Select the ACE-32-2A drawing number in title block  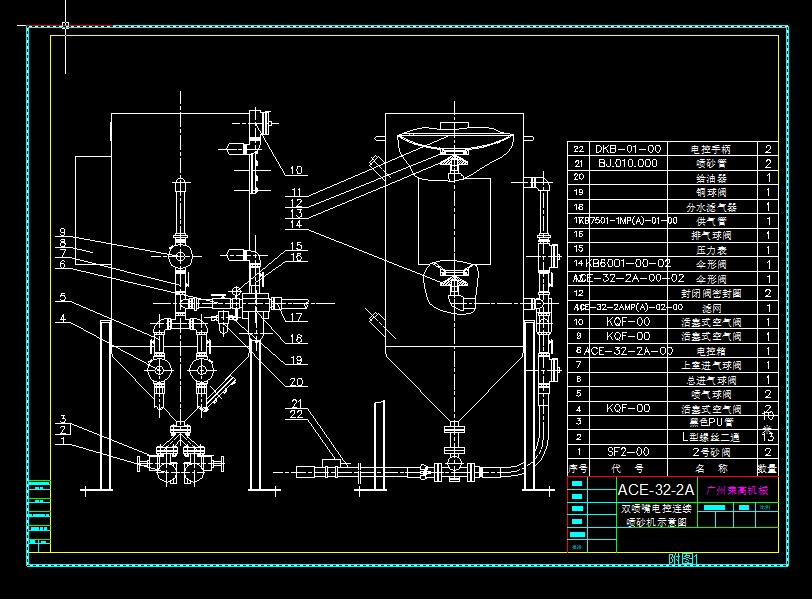656,490
